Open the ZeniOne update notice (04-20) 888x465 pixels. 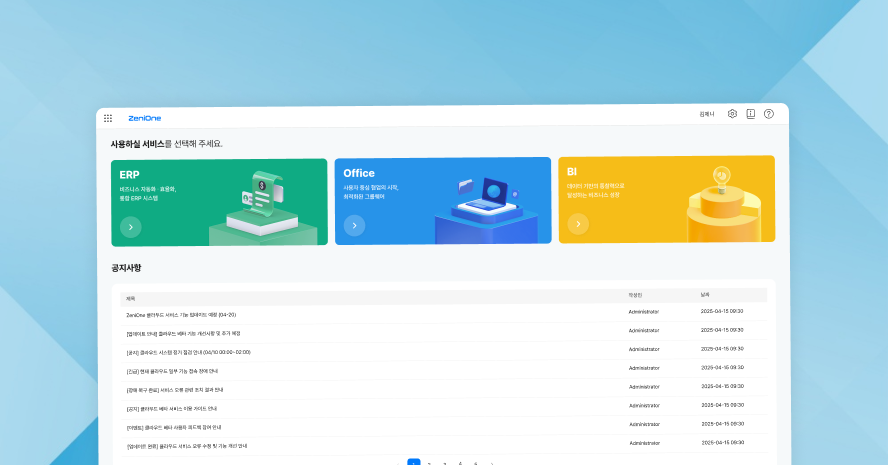coord(181,315)
